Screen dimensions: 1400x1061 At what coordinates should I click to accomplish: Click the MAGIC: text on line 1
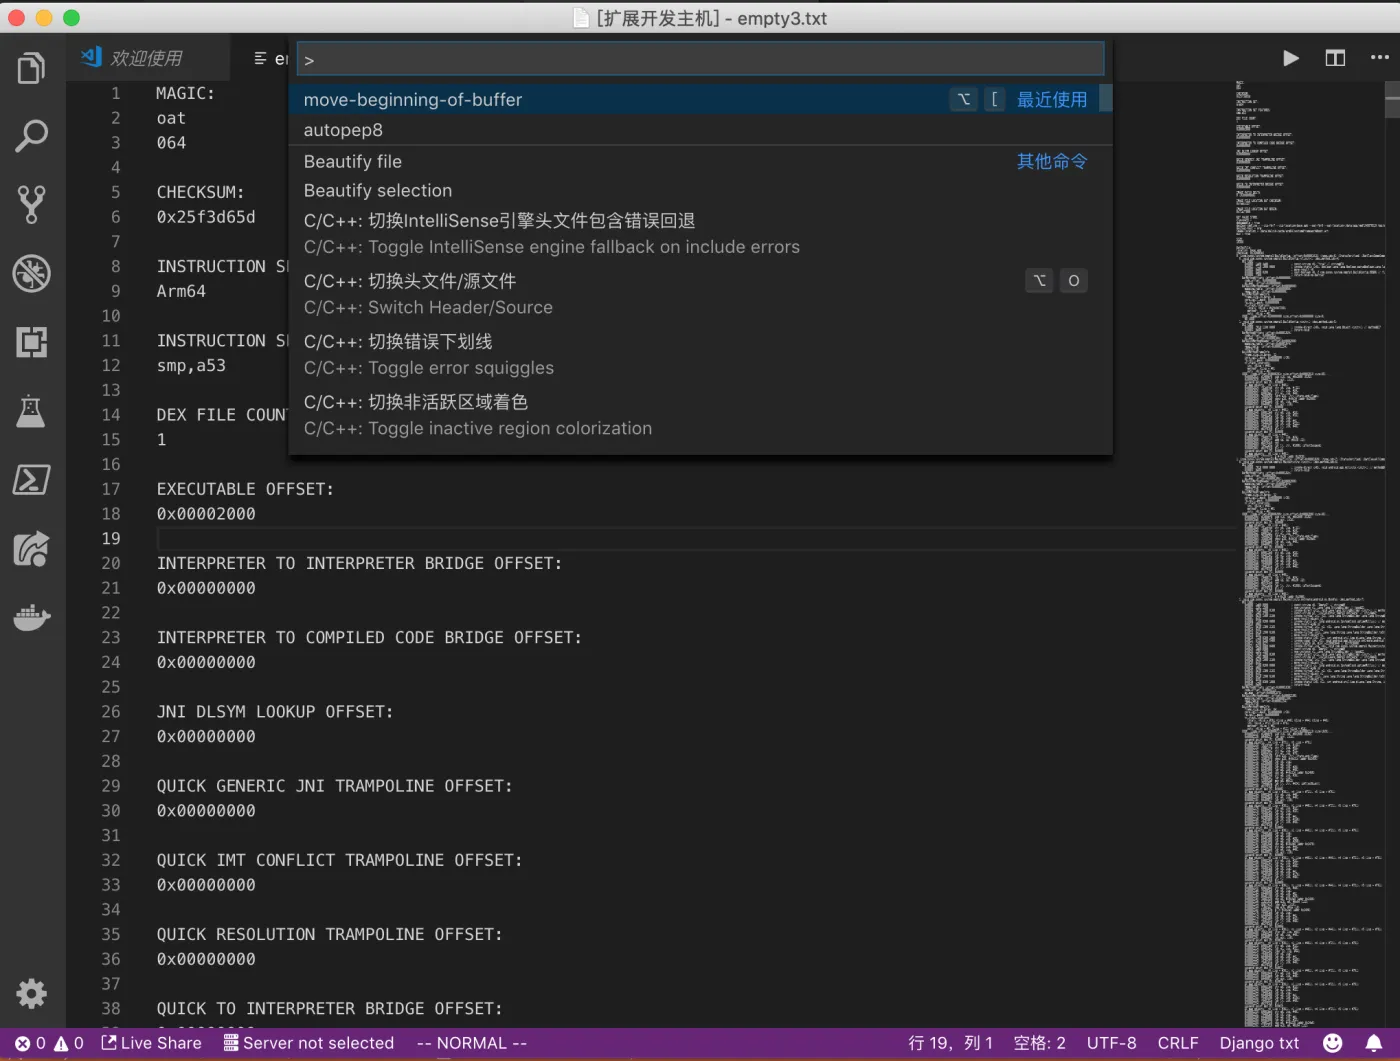click(185, 93)
